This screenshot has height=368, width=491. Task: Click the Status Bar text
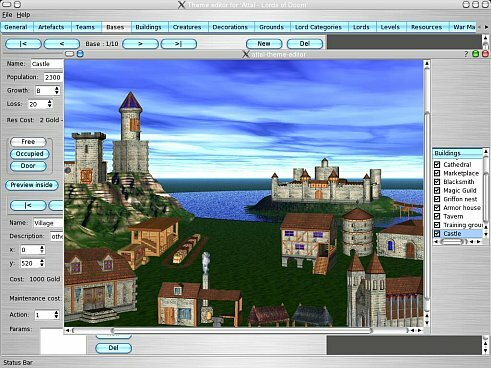18,362
